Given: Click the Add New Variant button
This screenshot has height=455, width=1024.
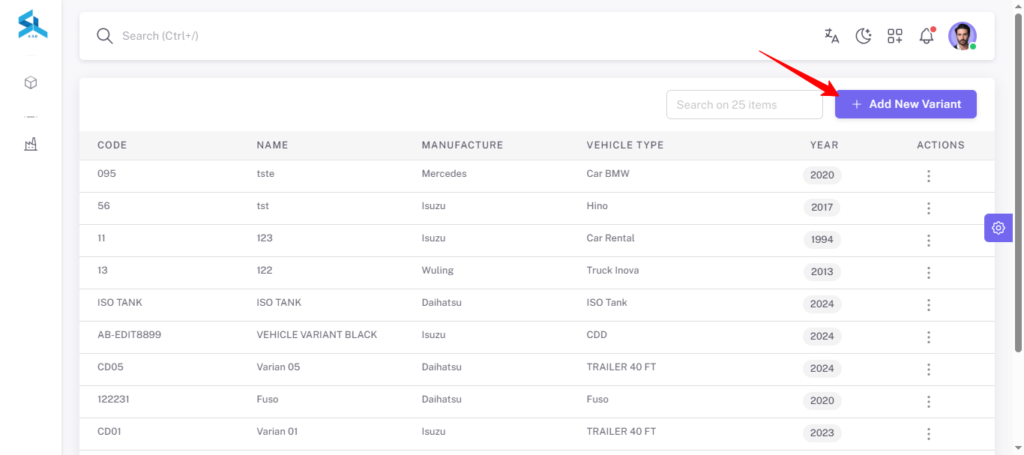Looking at the screenshot, I should pos(905,104).
